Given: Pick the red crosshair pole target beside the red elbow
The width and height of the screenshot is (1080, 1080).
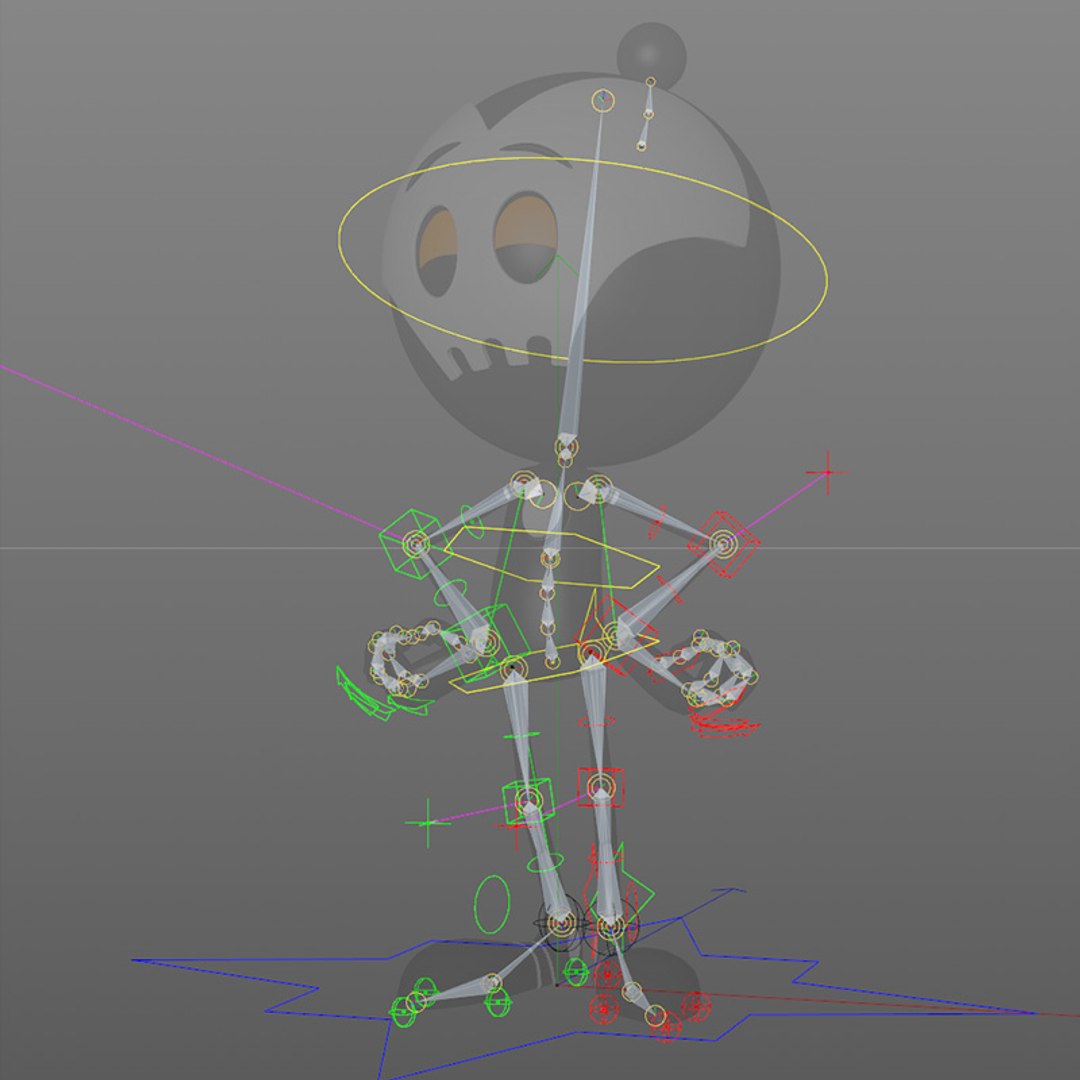Looking at the screenshot, I should 827,472.
